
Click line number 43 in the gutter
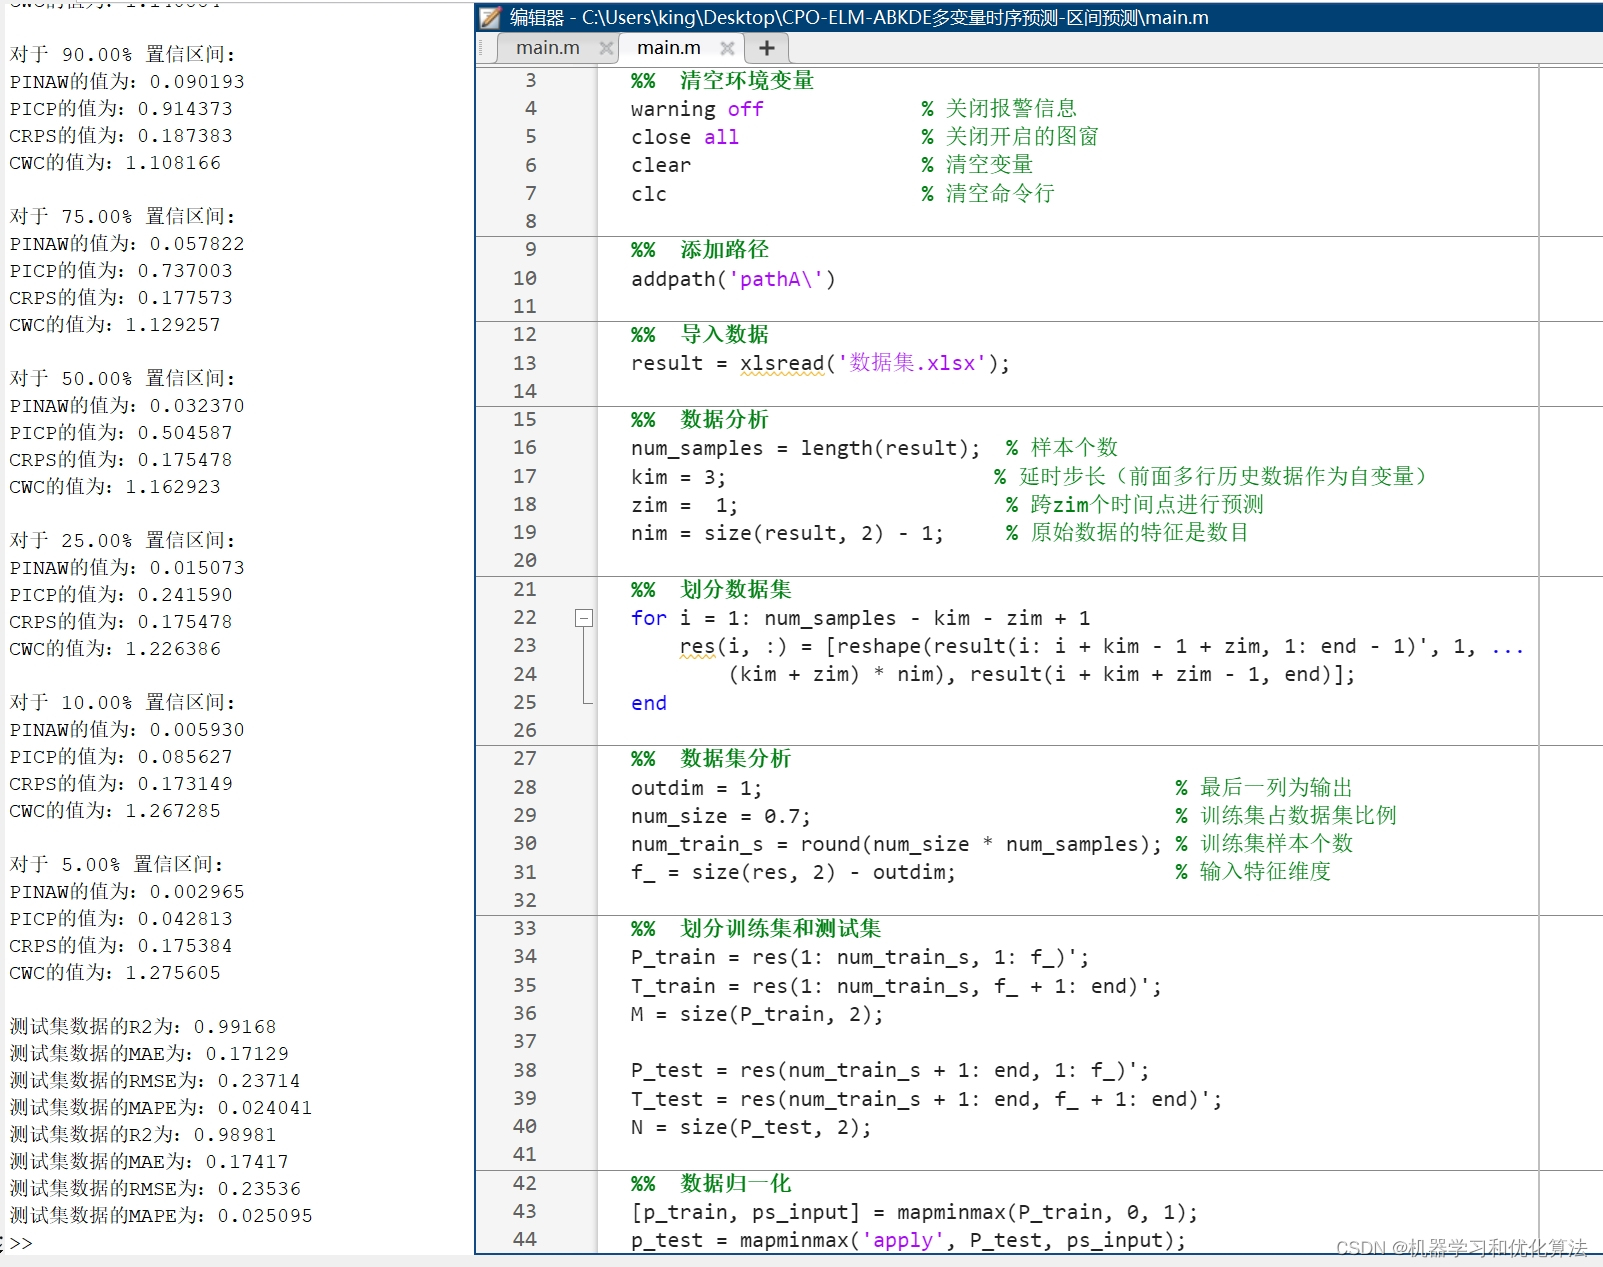click(x=525, y=1211)
